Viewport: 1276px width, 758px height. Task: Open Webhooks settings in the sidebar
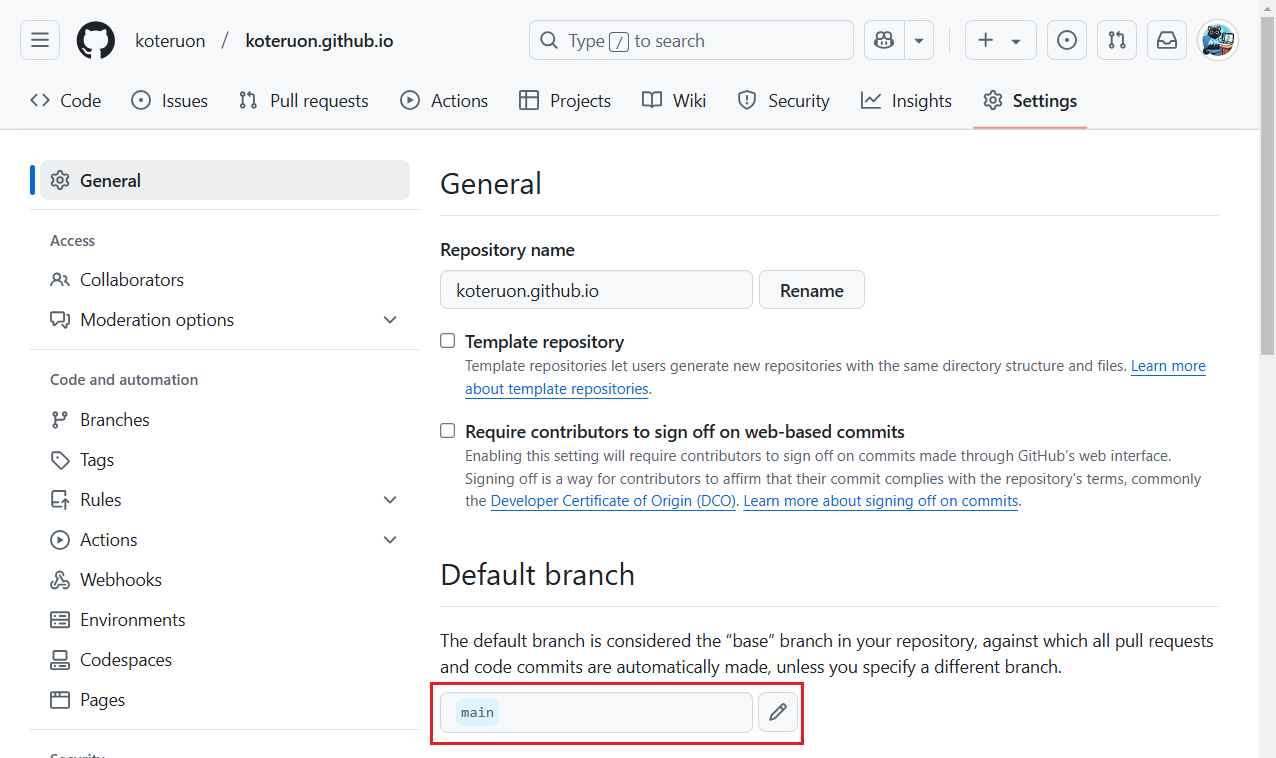pyautogui.click(x=119, y=579)
